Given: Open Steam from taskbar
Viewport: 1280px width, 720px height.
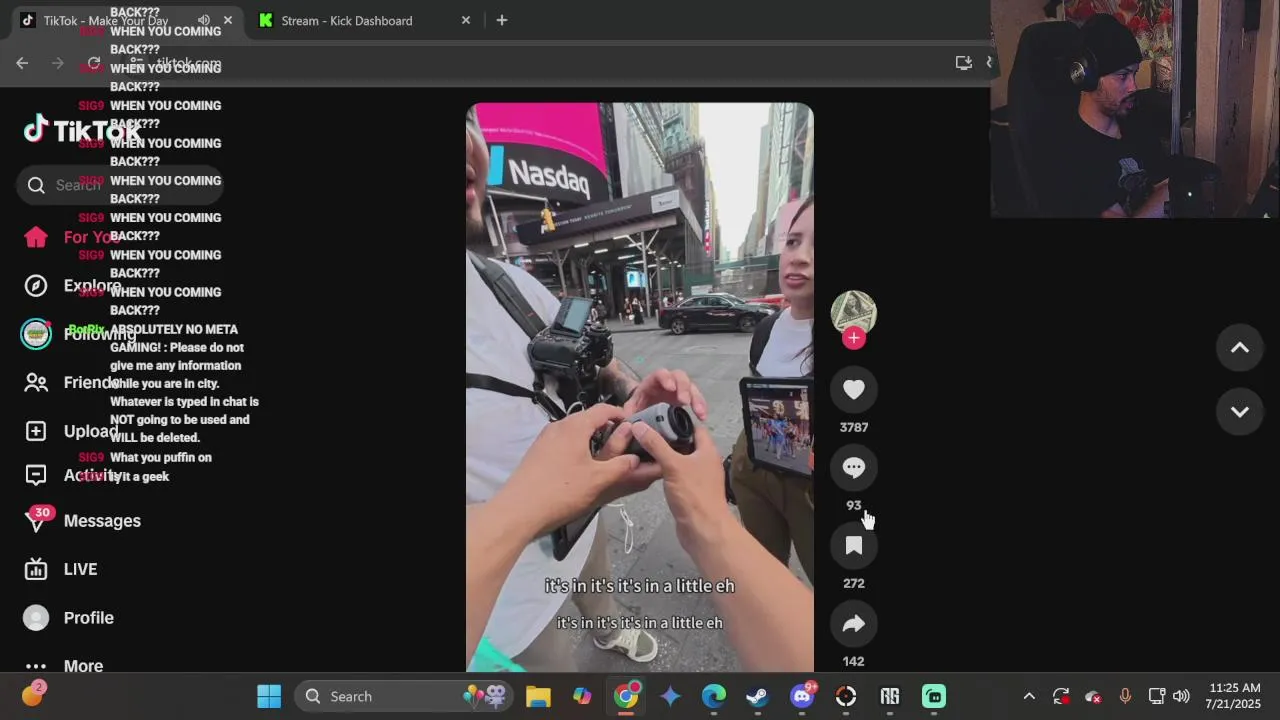Looking at the screenshot, I should (x=758, y=696).
